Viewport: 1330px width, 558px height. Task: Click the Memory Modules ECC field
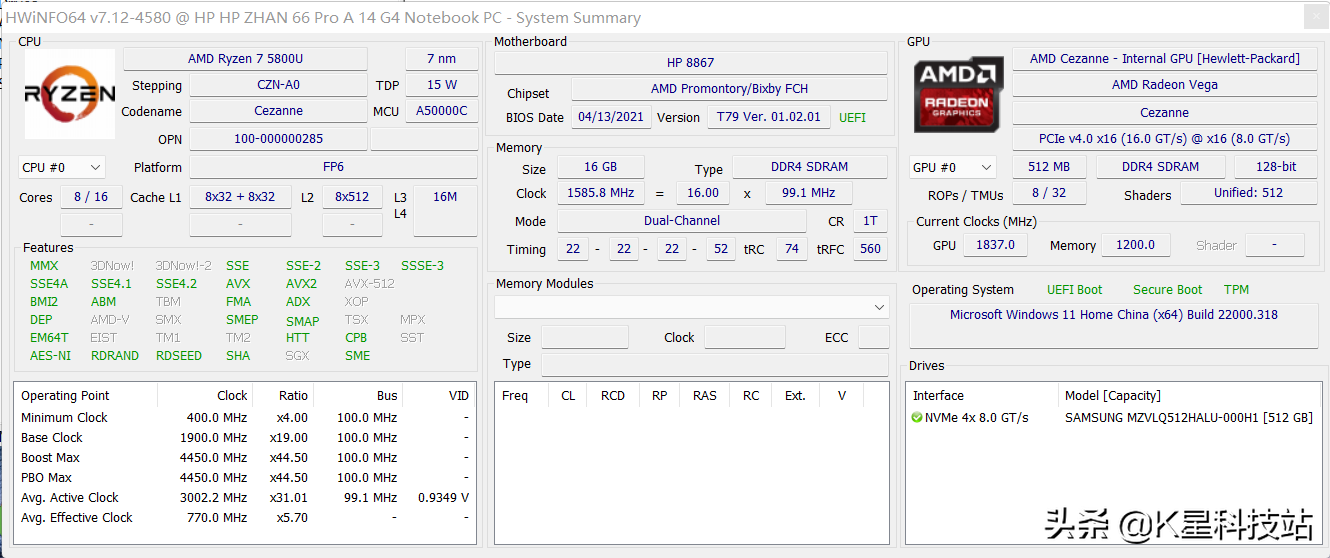(x=874, y=337)
